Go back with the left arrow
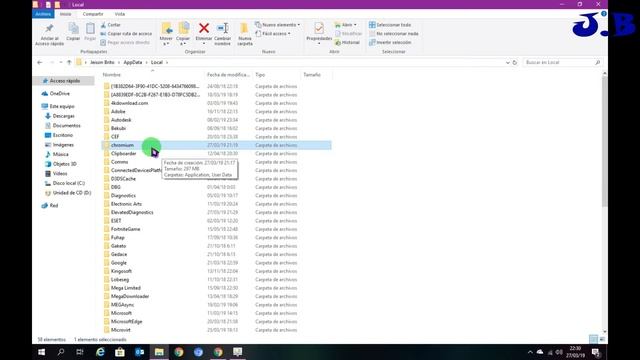 (40, 62)
